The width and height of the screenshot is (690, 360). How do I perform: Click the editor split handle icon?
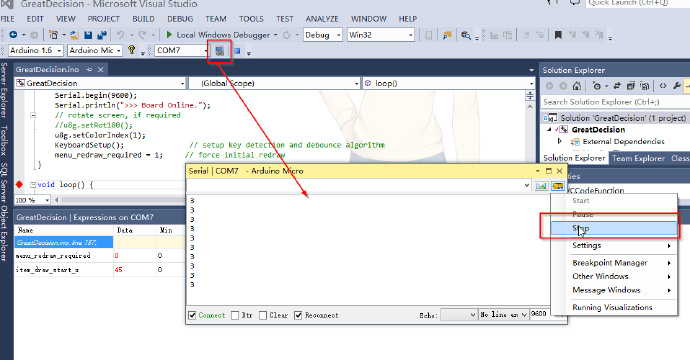tap(530, 96)
